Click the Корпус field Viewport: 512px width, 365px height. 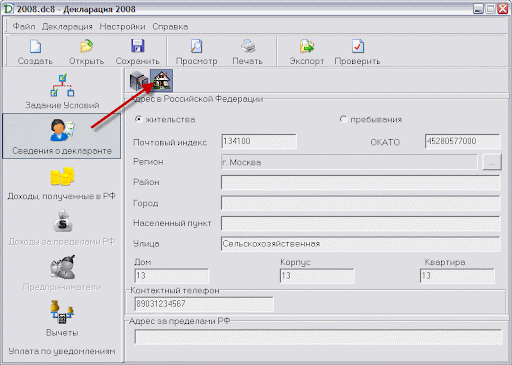coord(317,276)
